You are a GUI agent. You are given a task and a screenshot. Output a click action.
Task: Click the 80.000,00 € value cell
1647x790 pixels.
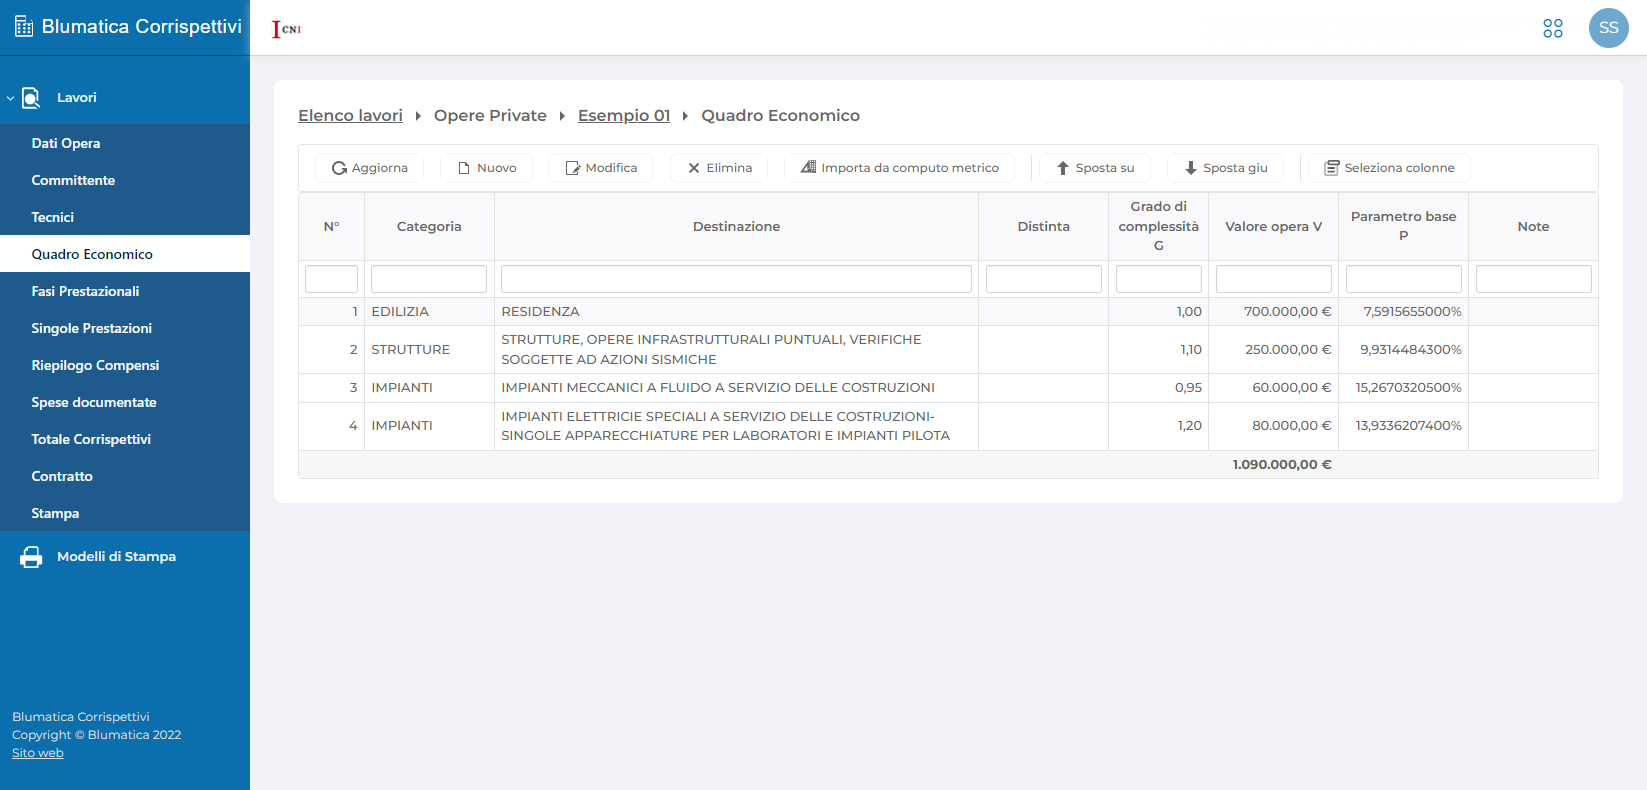coord(1274,426)
